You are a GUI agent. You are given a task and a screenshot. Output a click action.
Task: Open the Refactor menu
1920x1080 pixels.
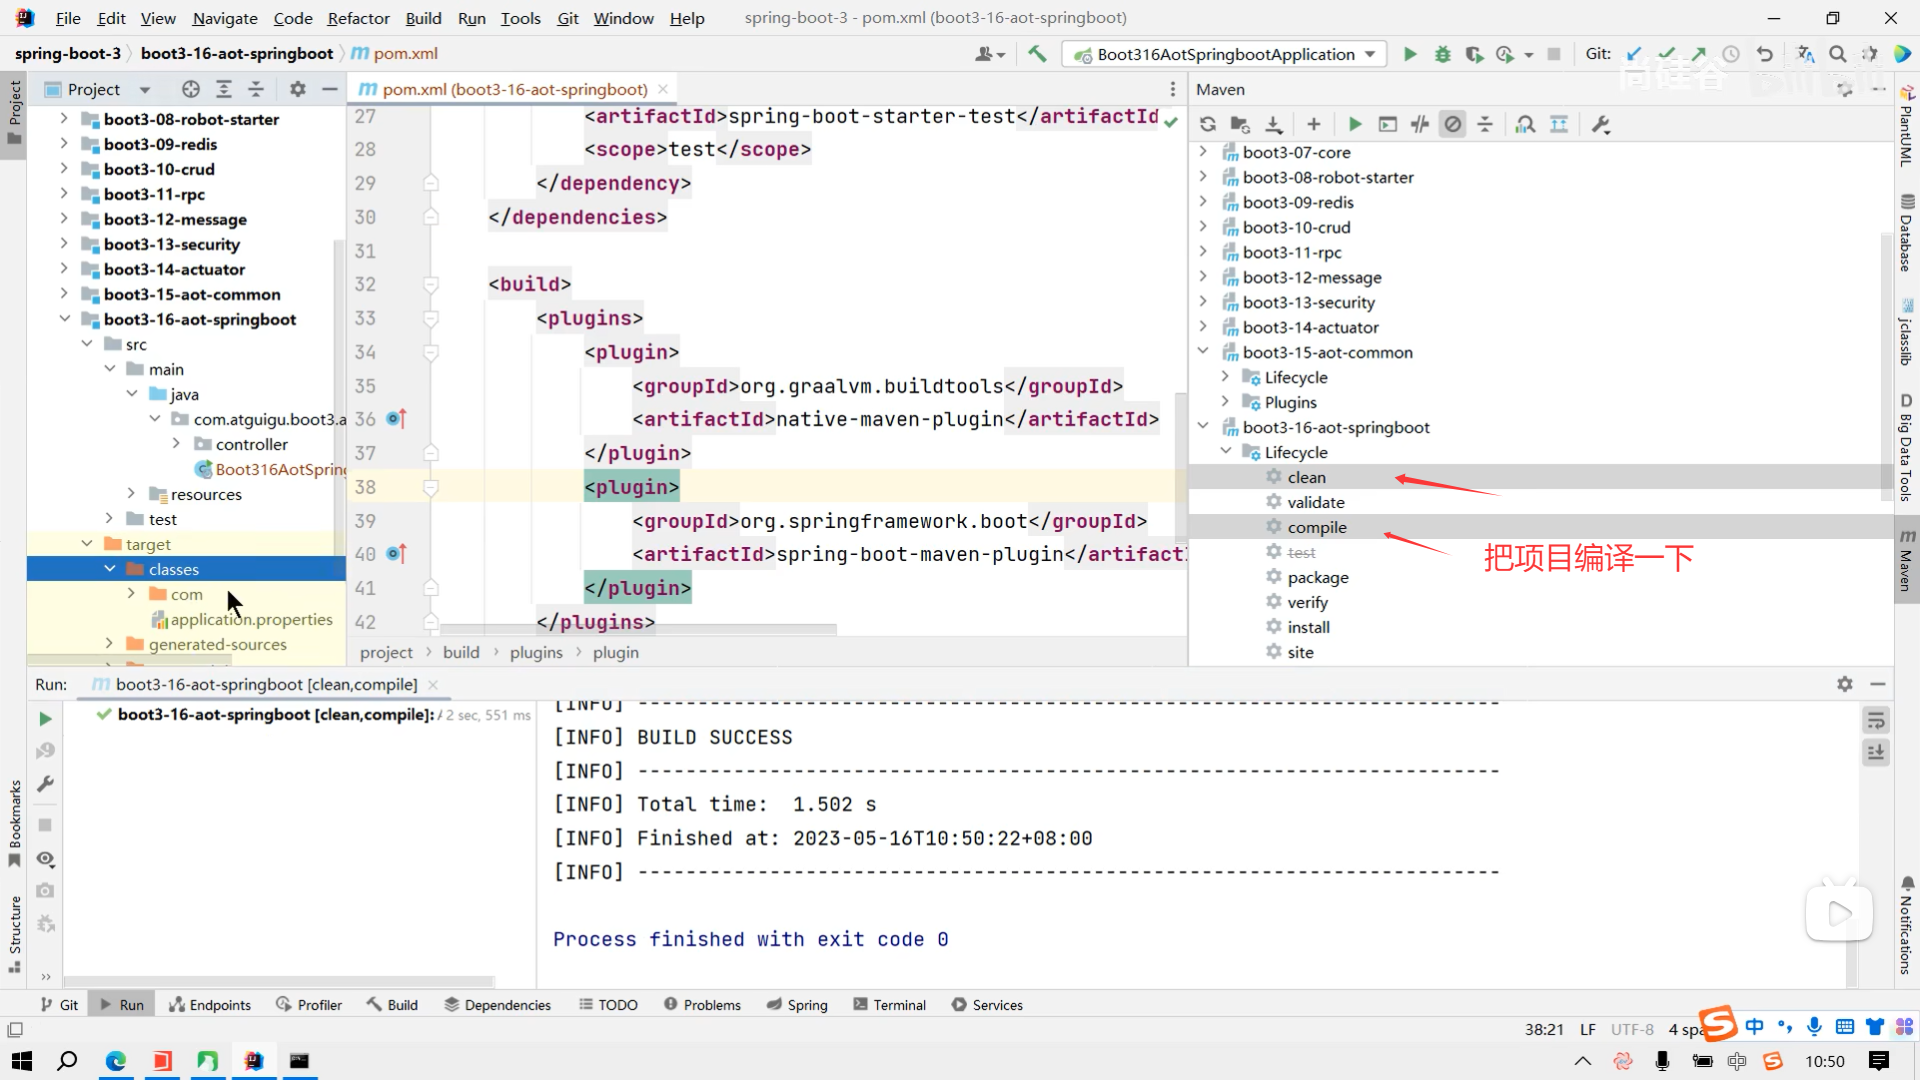pos(358,18)
